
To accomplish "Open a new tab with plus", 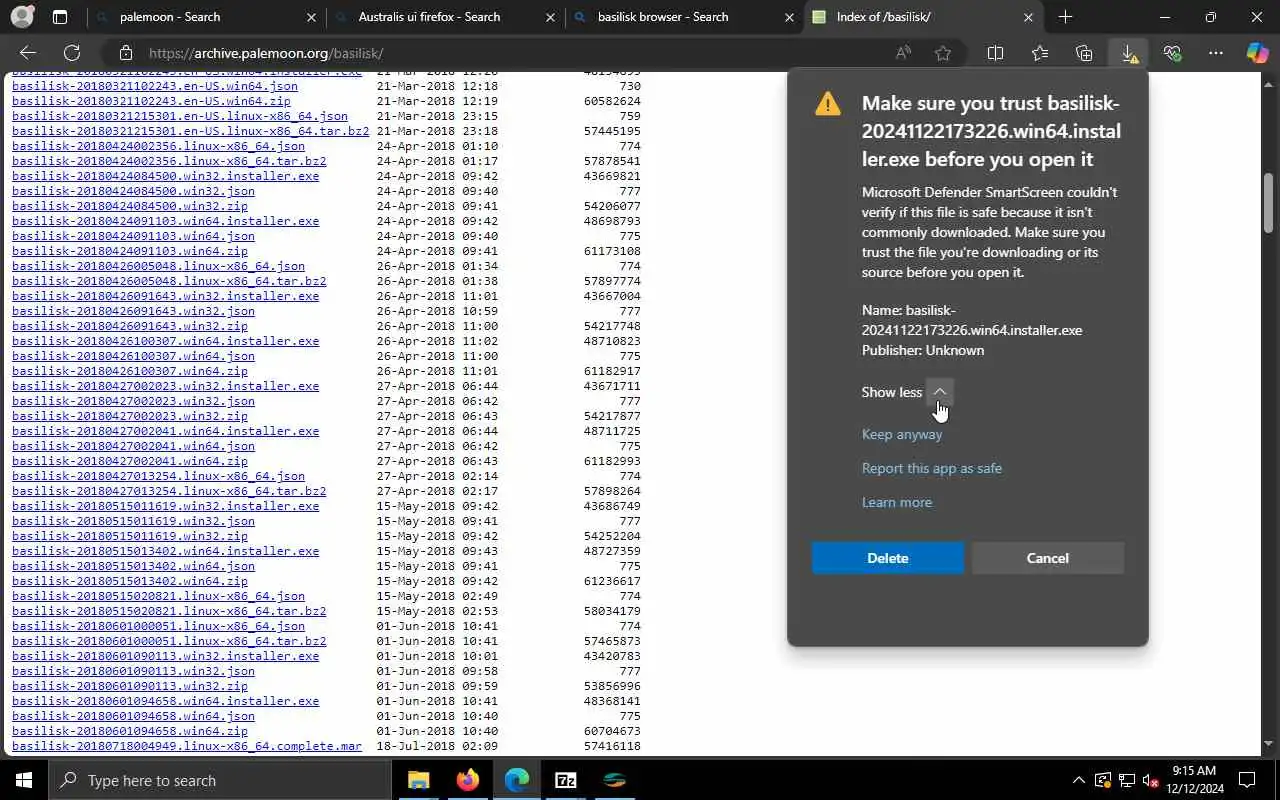I will tap(1065, 17).
